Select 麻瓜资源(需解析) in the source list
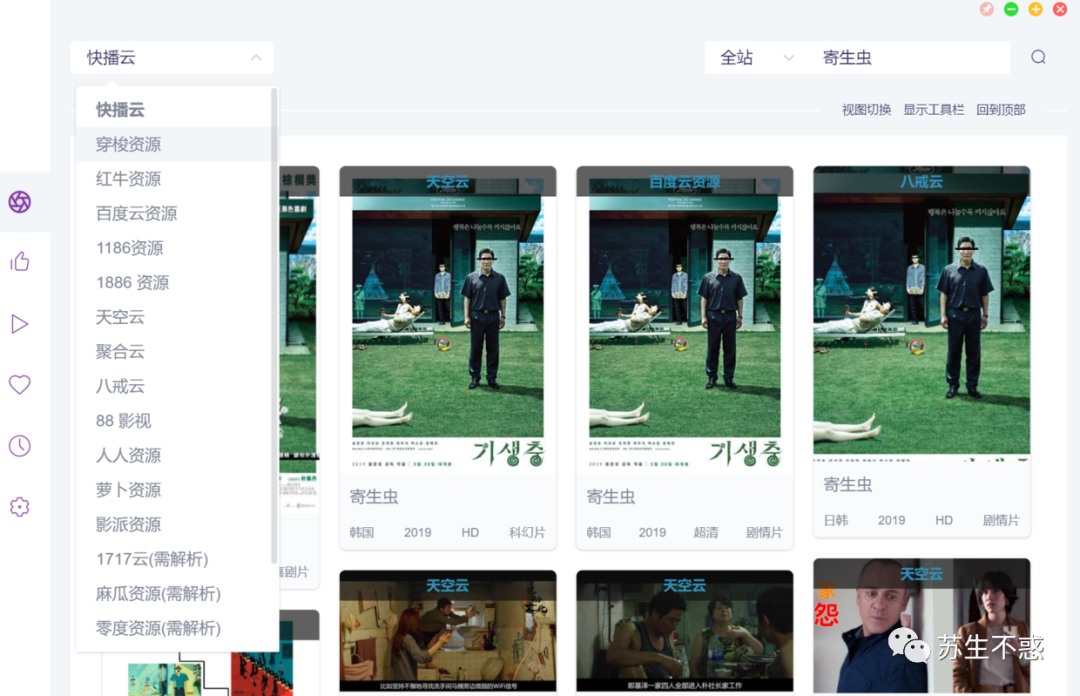The image size is (1080, 696). 174,593
